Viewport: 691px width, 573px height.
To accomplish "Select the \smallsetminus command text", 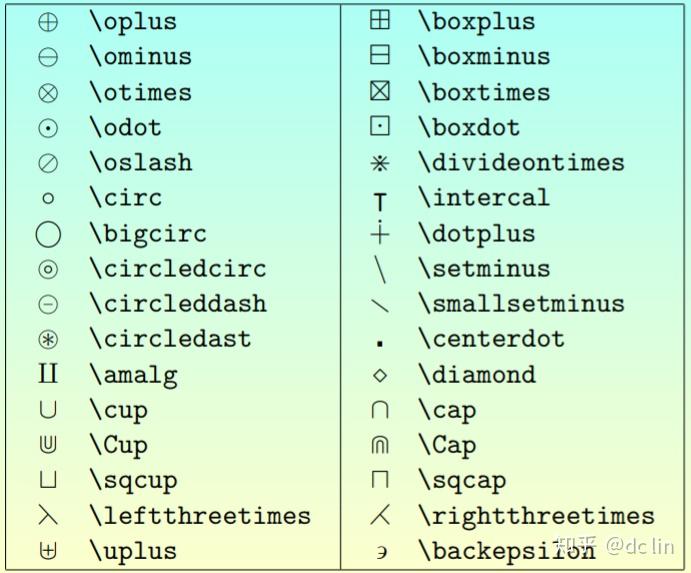I will [x=521, y=303].
